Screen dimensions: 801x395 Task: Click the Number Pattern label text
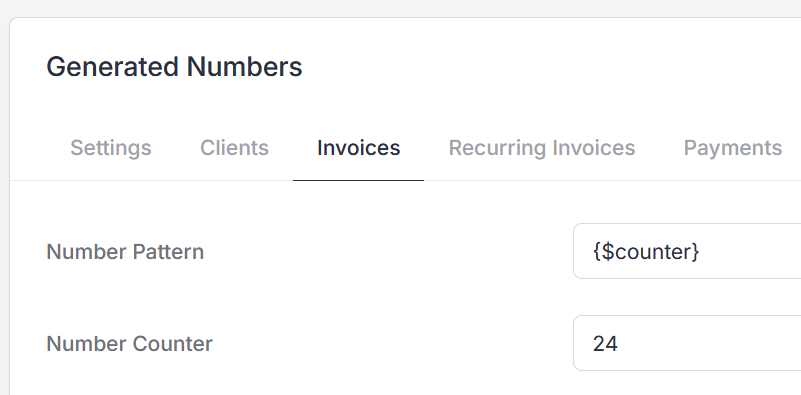click(x=125, y=252)
